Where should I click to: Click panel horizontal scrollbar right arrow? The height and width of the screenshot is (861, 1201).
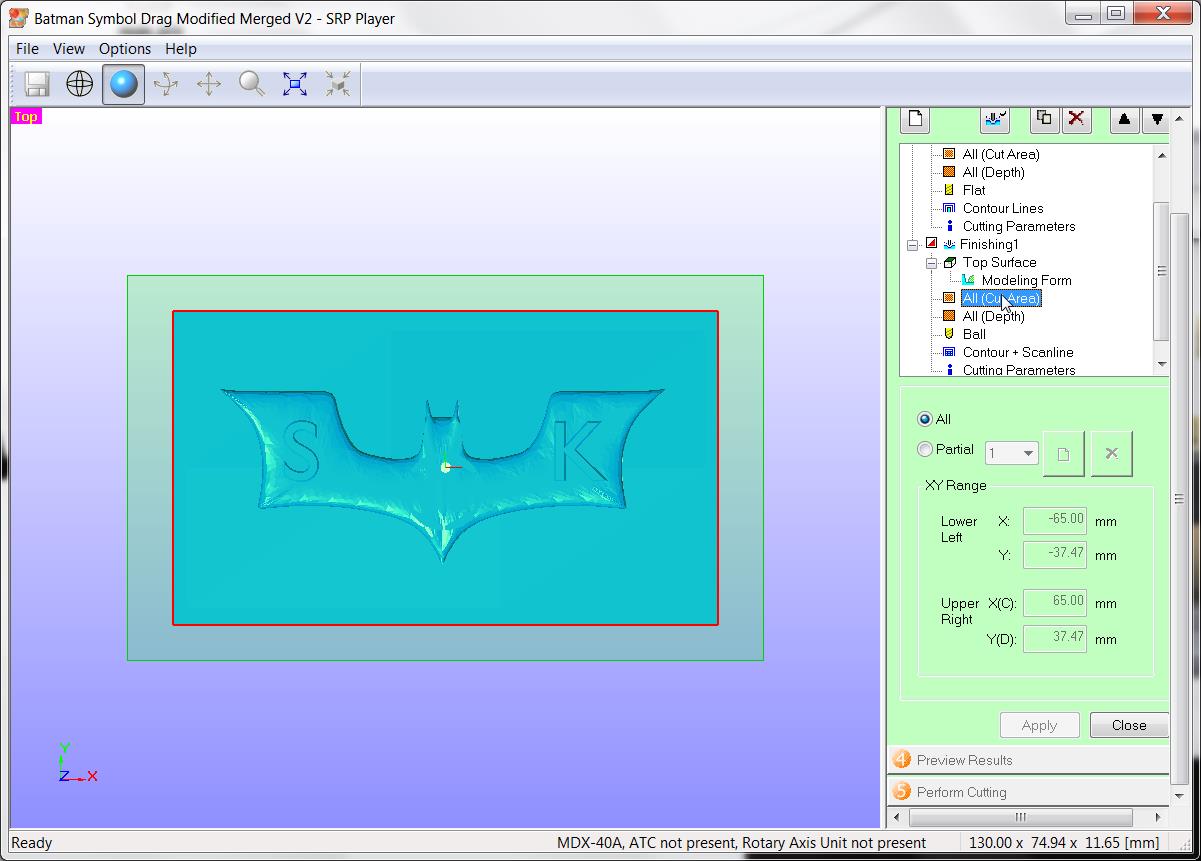[x=1158, y=817]
